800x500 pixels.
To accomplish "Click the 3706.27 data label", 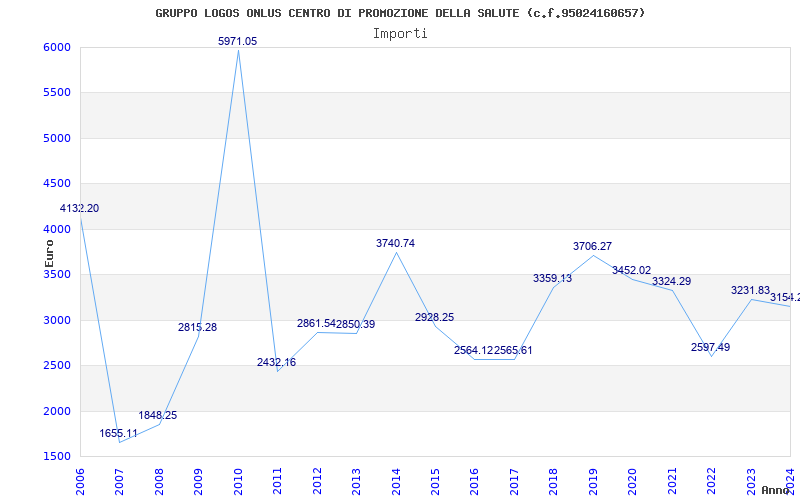I will point(592,246).
